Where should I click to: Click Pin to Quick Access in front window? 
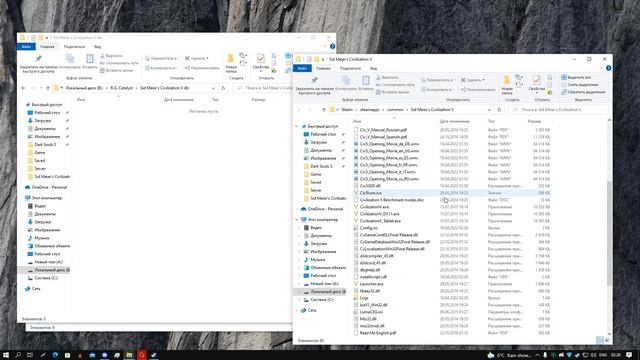click(x=314, y=86)
